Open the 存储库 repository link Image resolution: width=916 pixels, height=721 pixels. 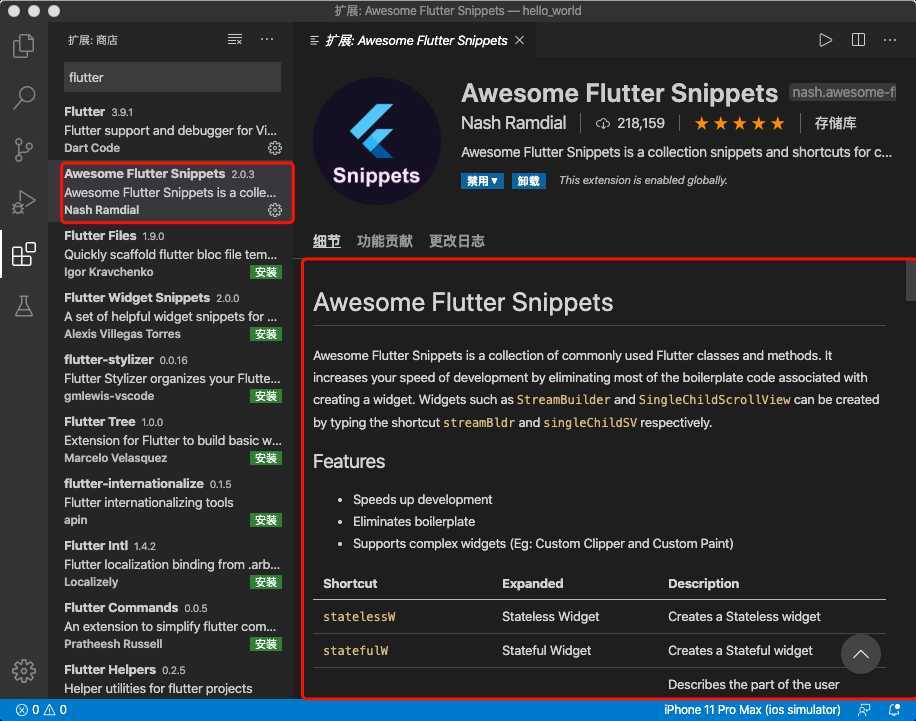tap(835, 123)
